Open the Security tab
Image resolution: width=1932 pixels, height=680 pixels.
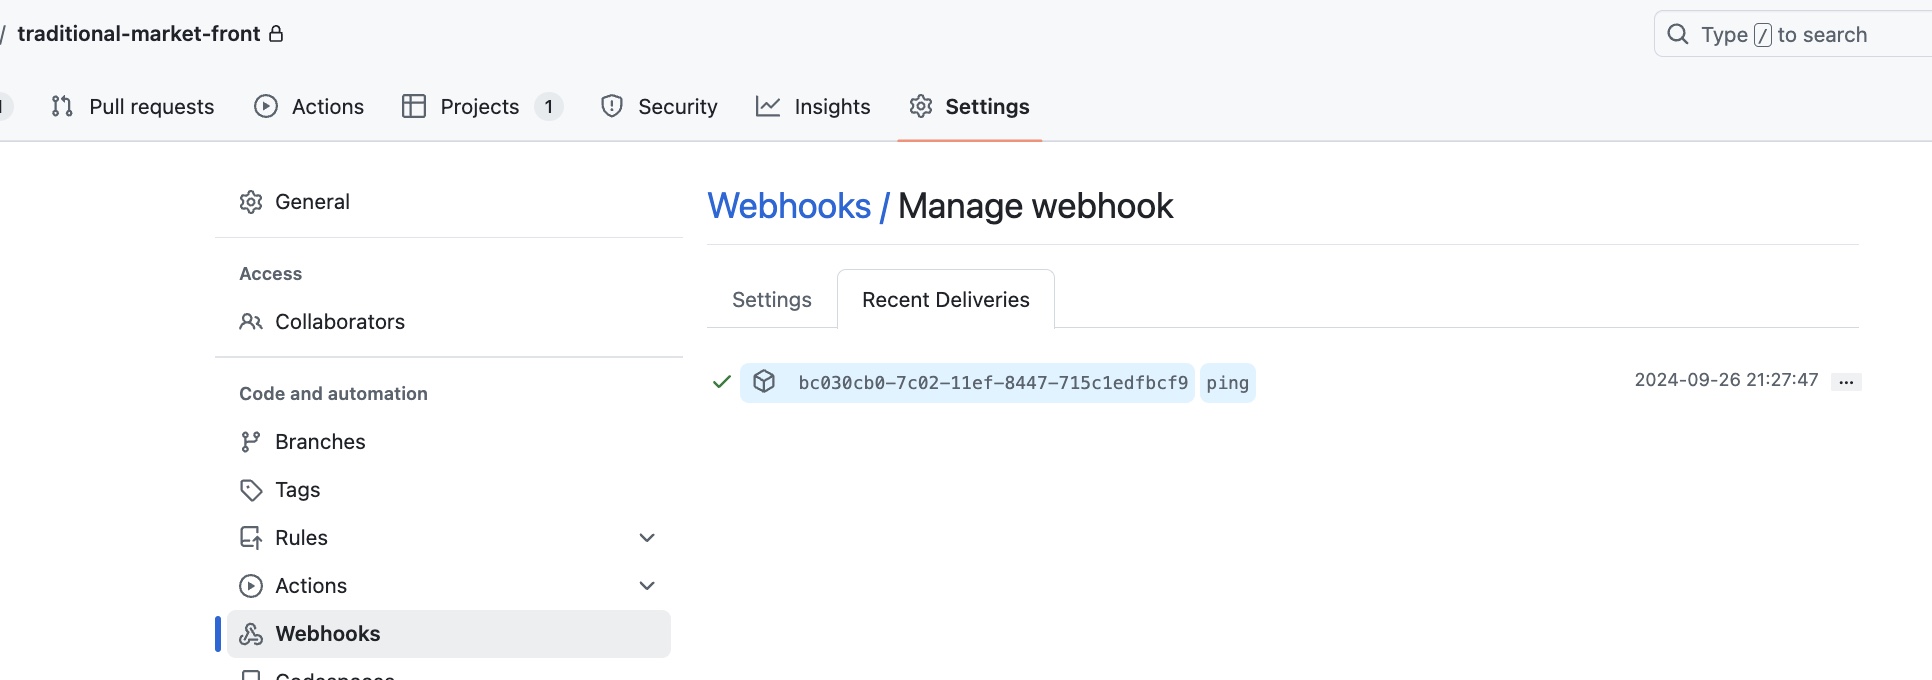[x=658, y=106]
